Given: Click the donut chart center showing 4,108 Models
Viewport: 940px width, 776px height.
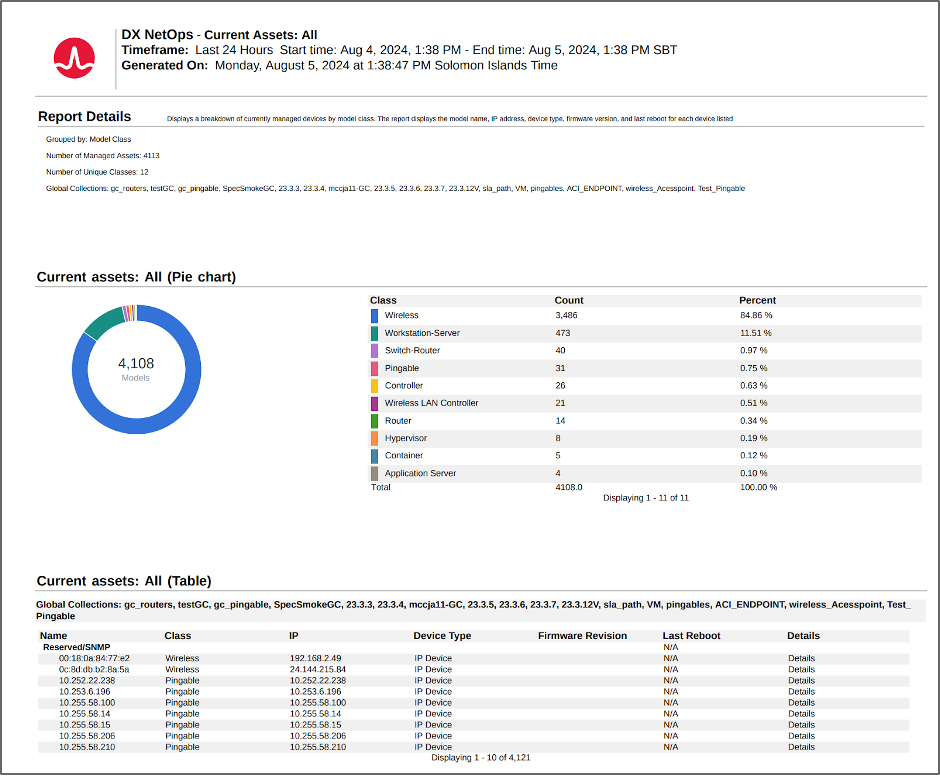Looking at the screenshot, I should (x=136, y=368).
